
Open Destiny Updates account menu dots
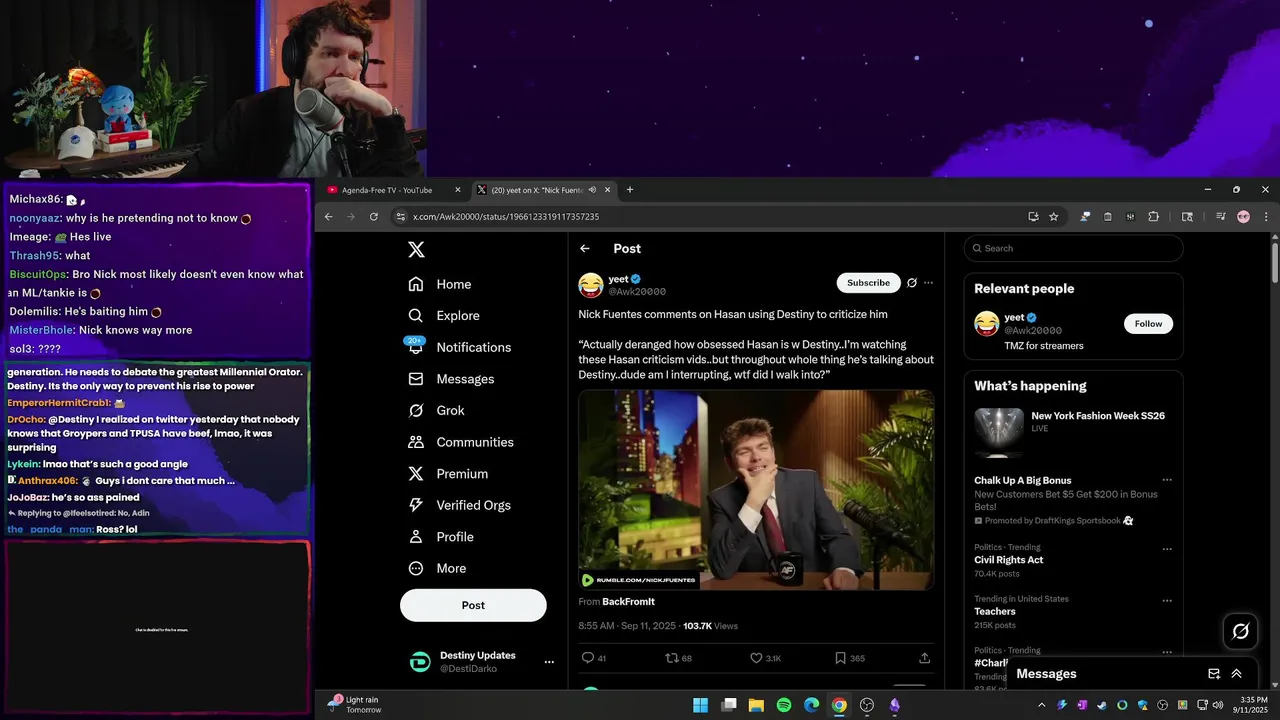(549, 662)
